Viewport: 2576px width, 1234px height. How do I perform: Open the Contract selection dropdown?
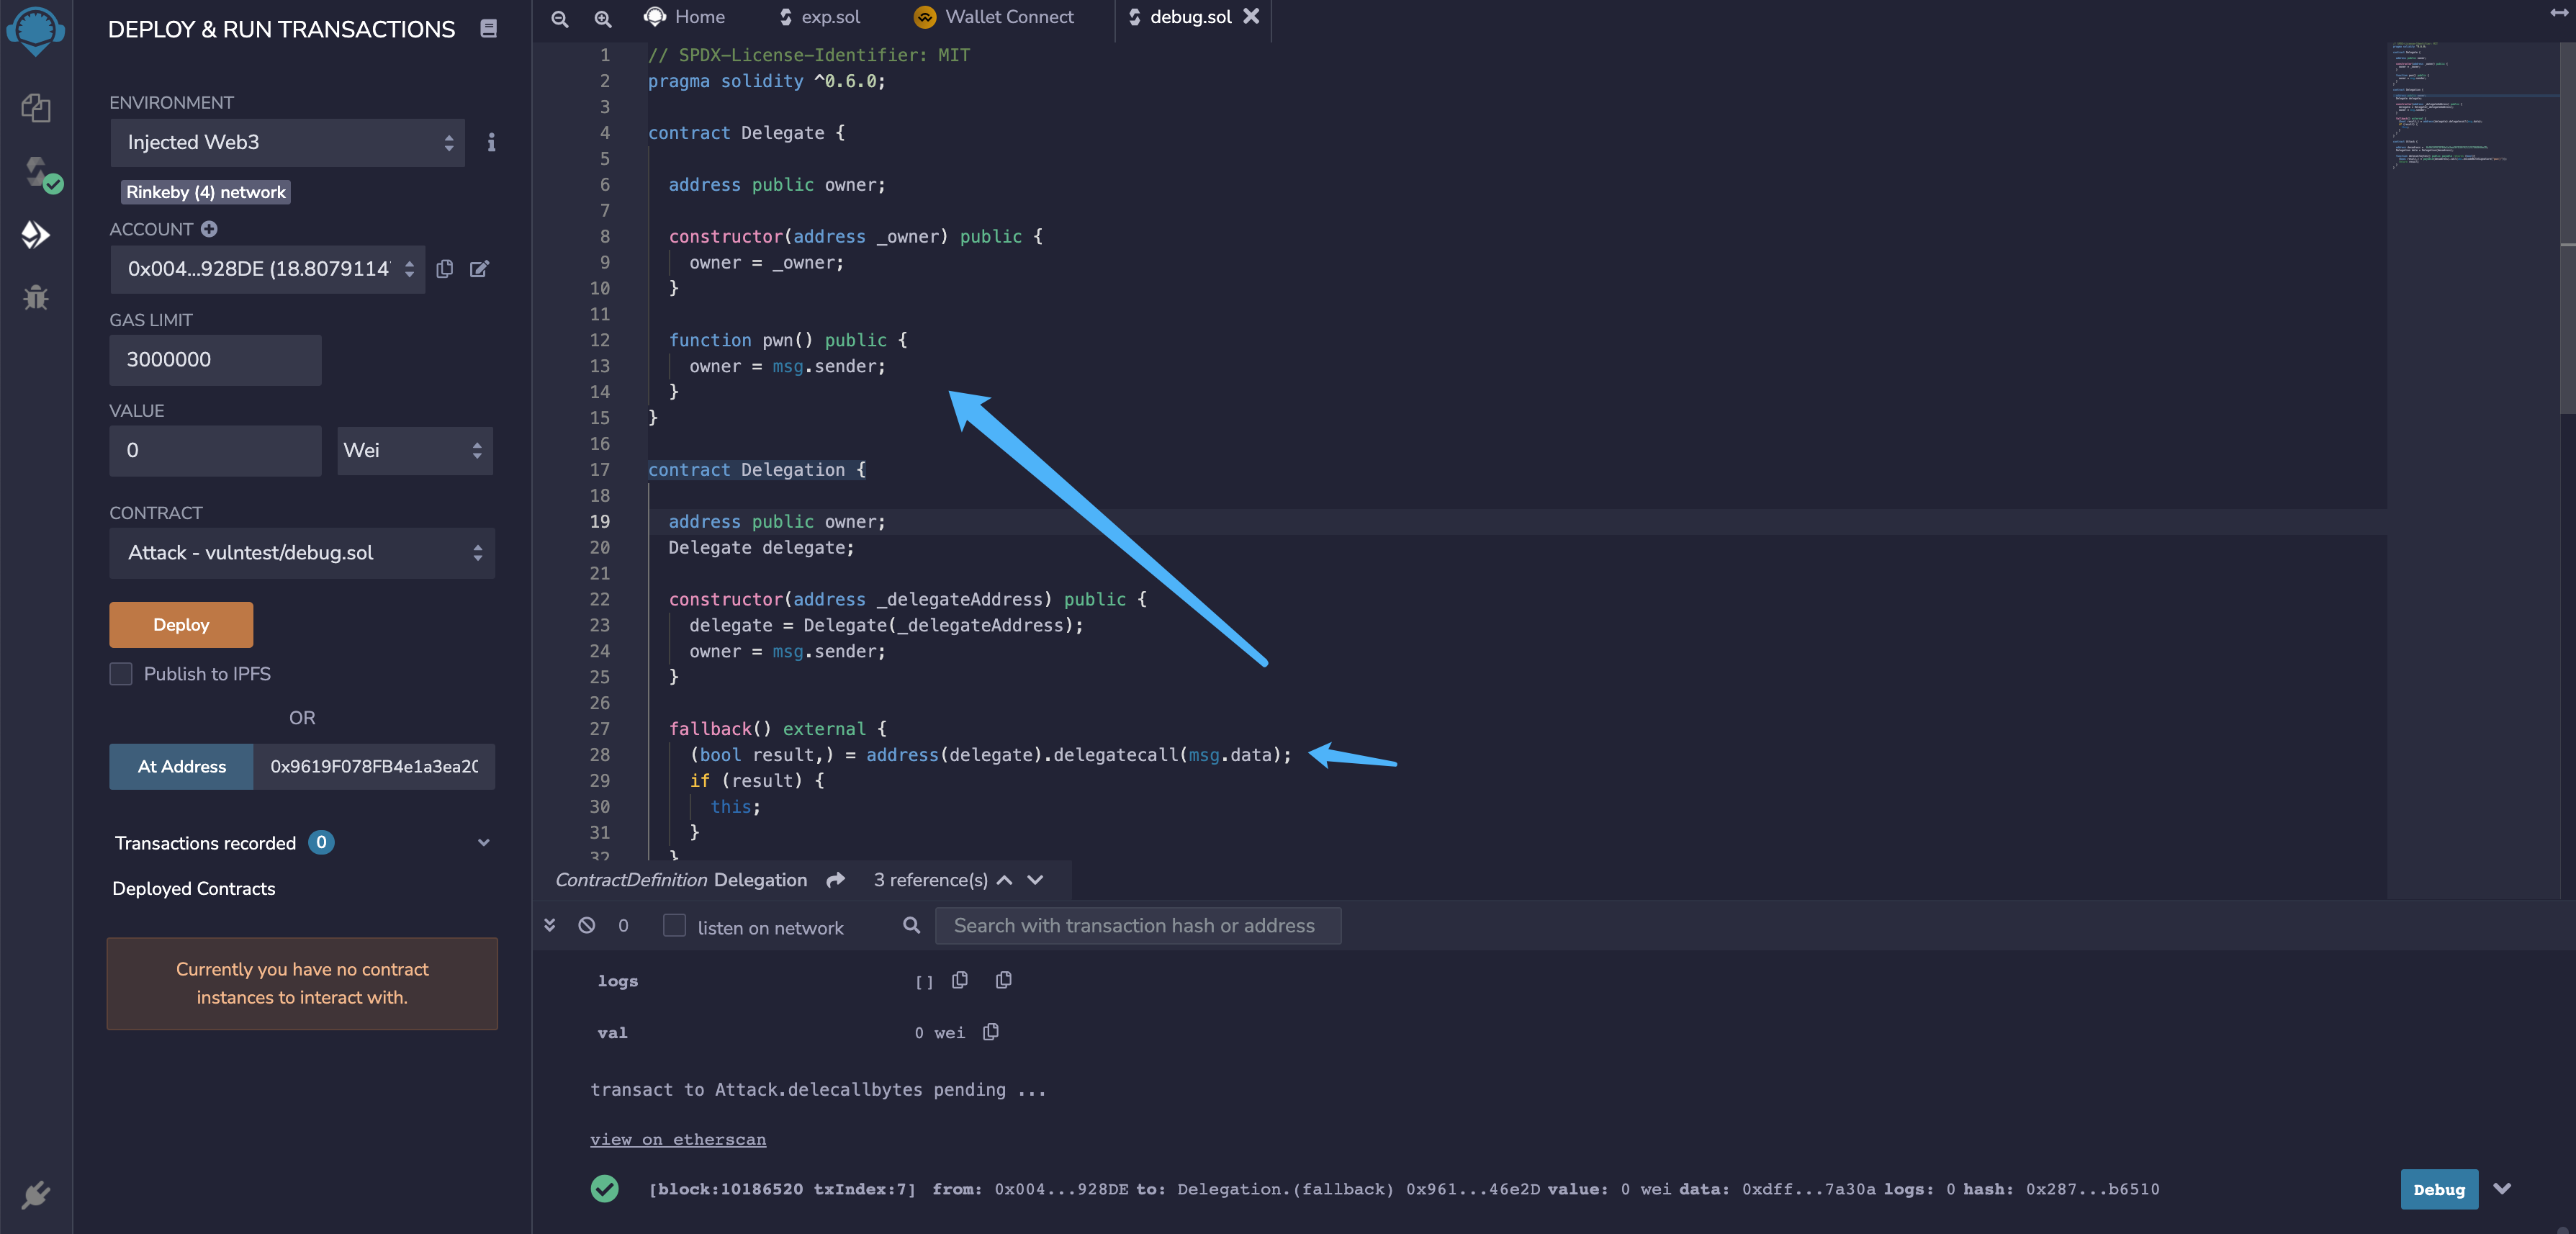point(302,553)
